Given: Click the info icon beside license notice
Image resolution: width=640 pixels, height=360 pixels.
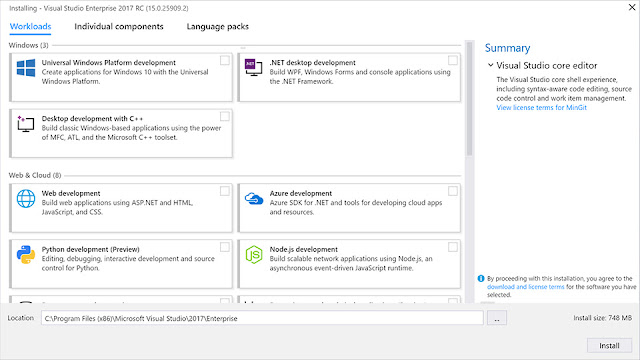Looking at the screenshot, I should (481, 278).
